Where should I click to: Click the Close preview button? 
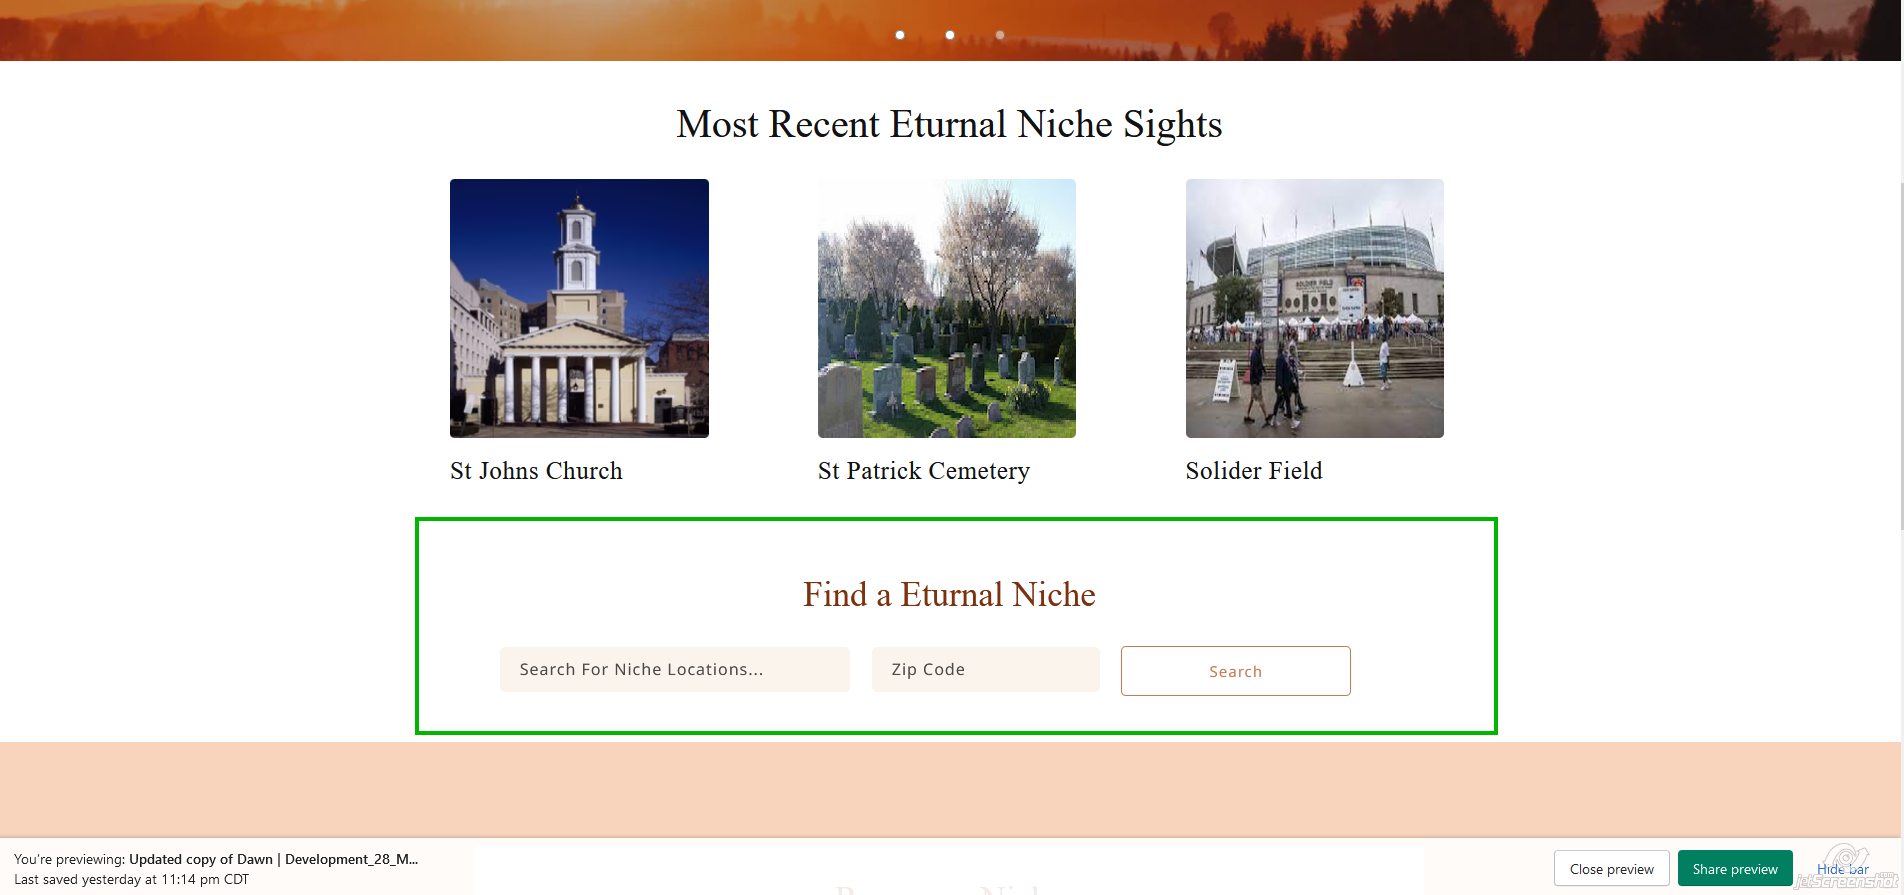tap(1611, 869)
